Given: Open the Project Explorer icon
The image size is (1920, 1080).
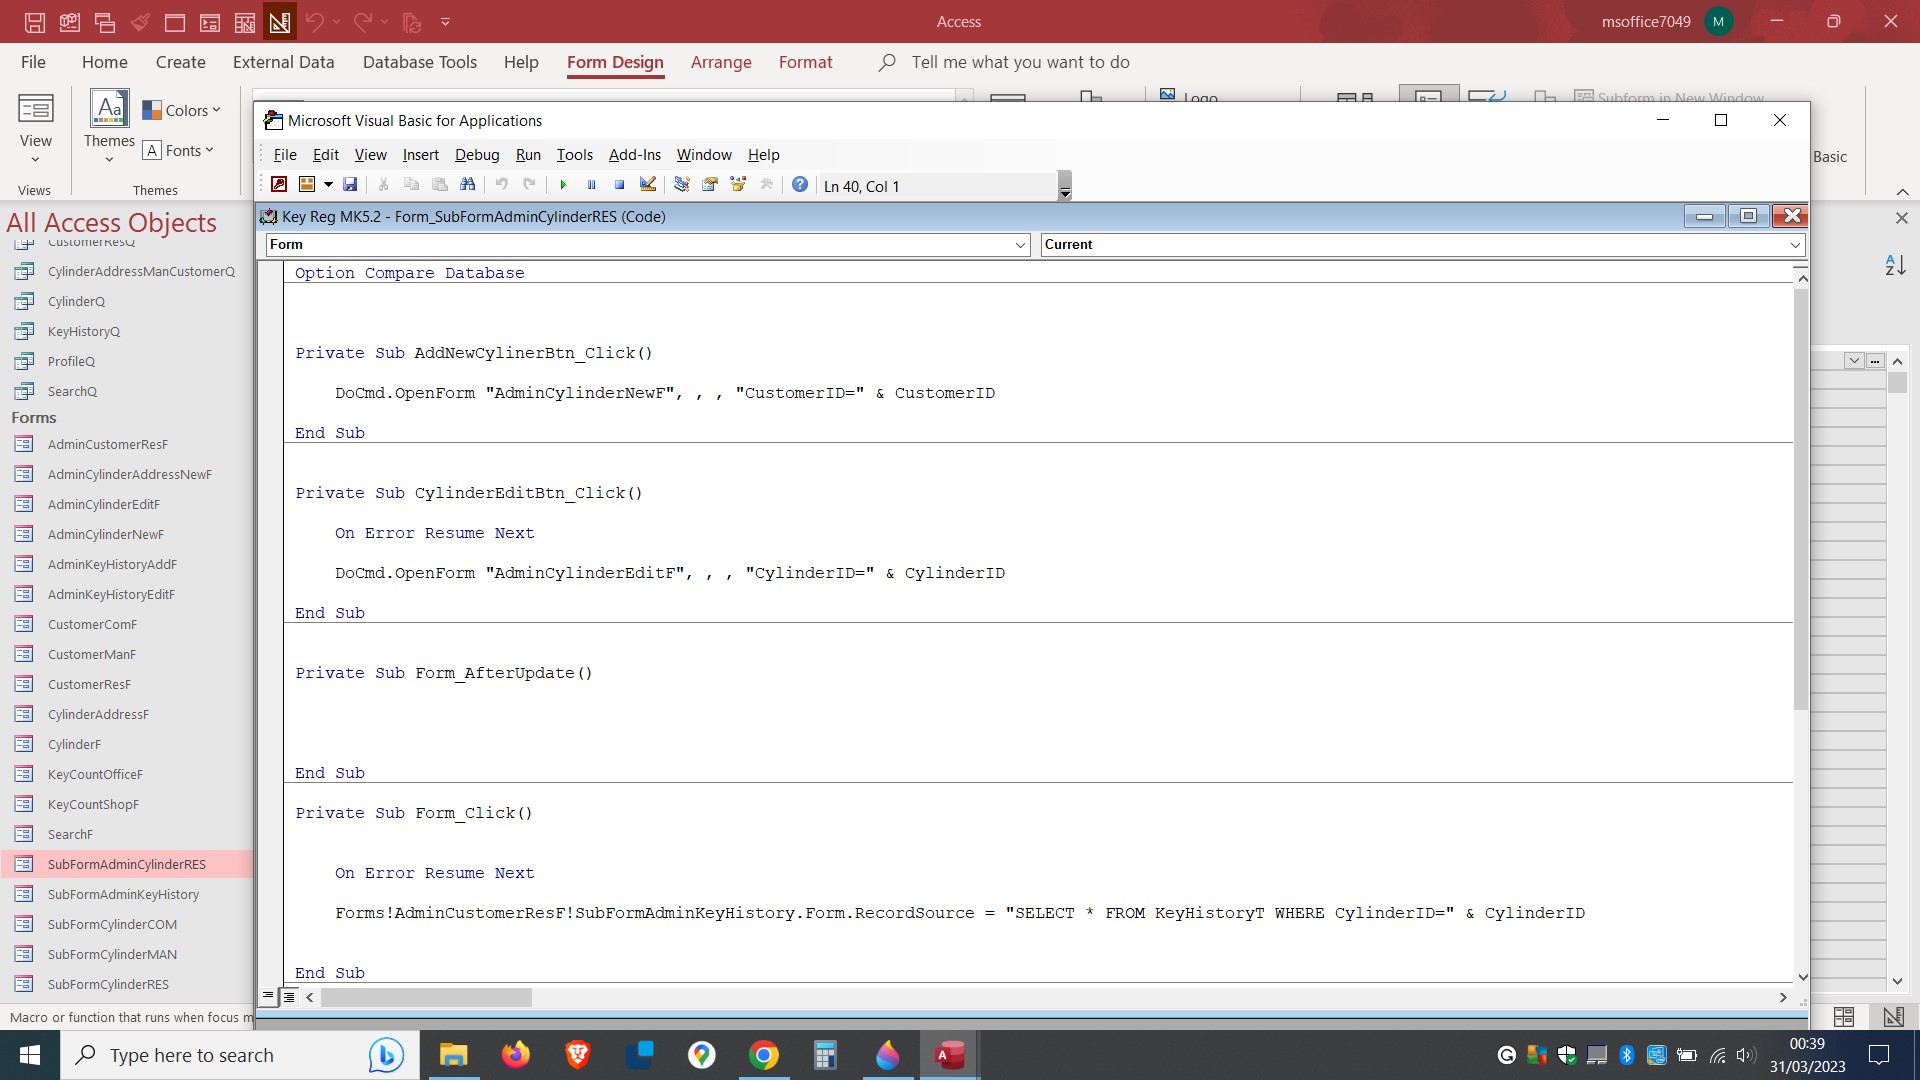Looking at the screenshot, I should pos(682,185).
